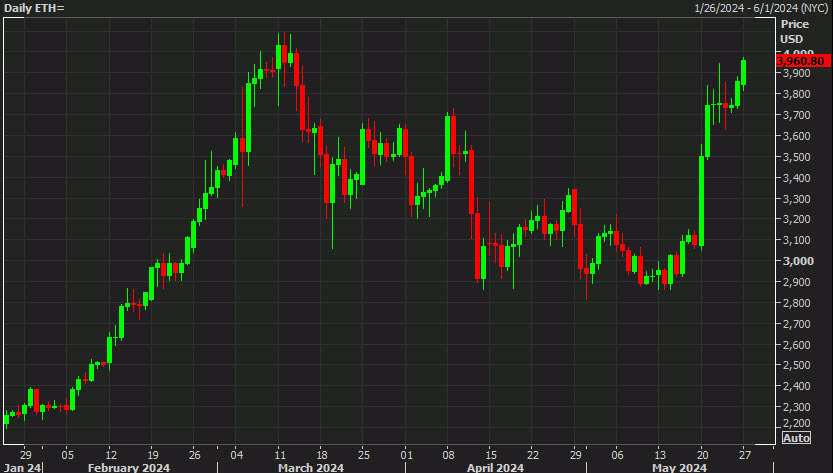Click the Jan 24 label on time axis

[20, 466]
